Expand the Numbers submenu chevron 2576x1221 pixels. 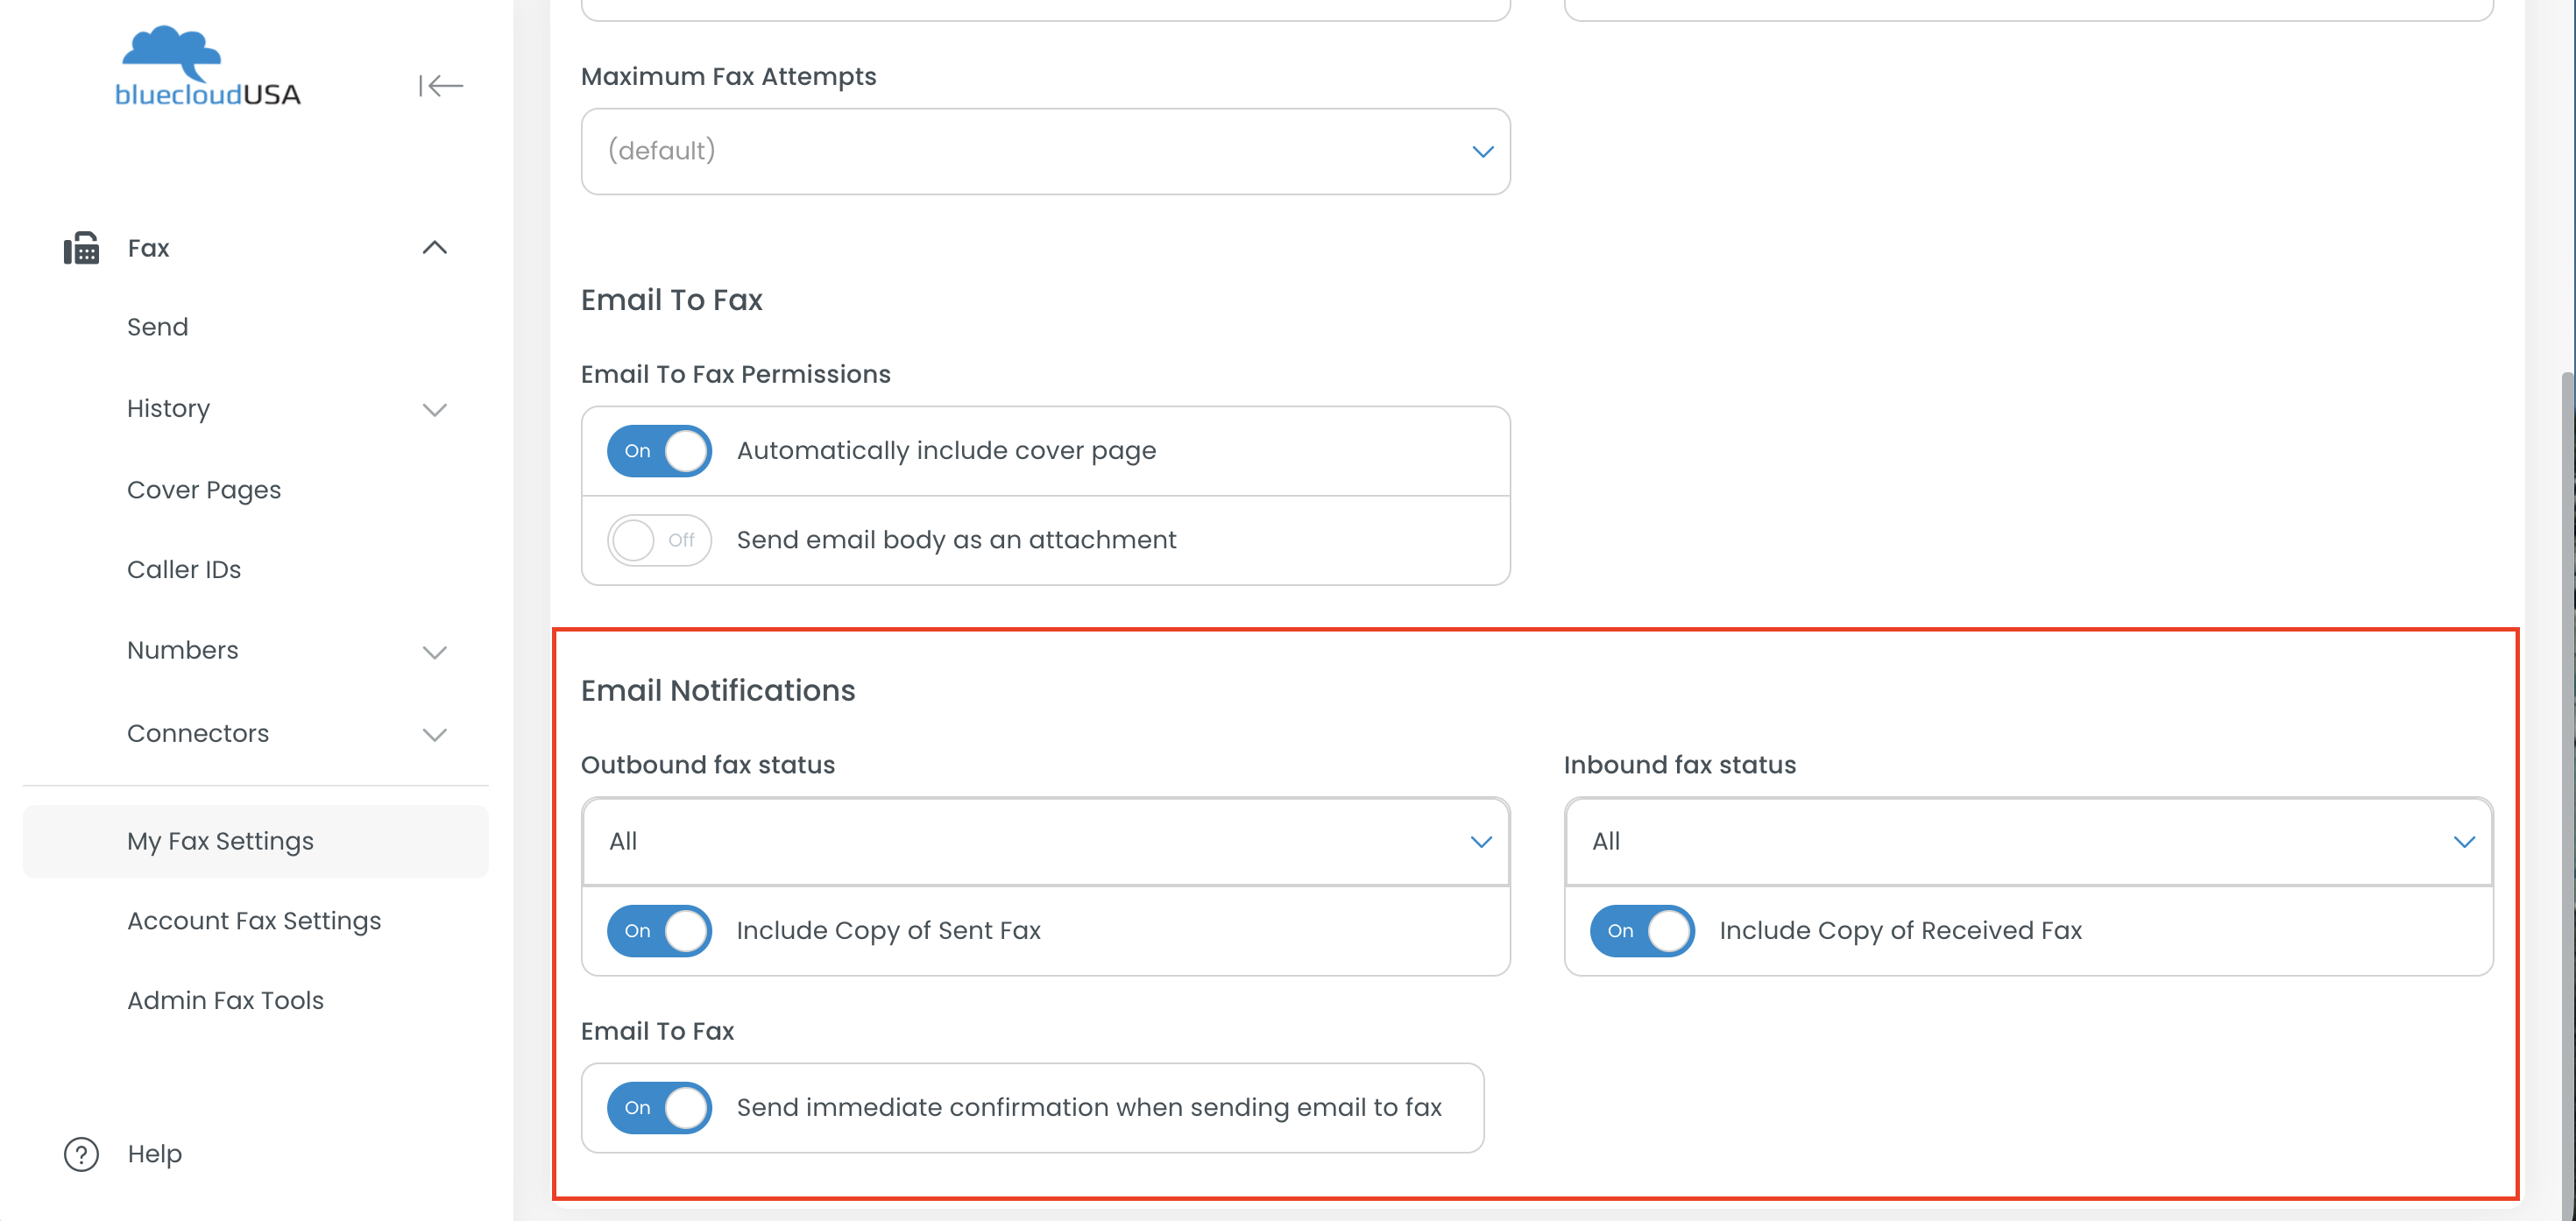(434, 652)
